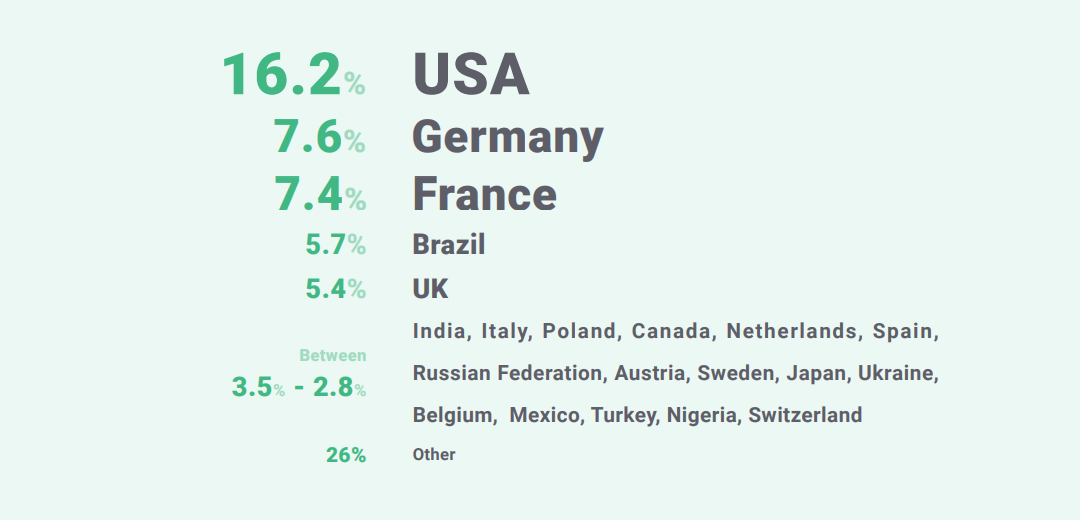The height and width of the screenshot is (520, 1080).
Task: Click the 7.6% figure
Action: [320, 138]
